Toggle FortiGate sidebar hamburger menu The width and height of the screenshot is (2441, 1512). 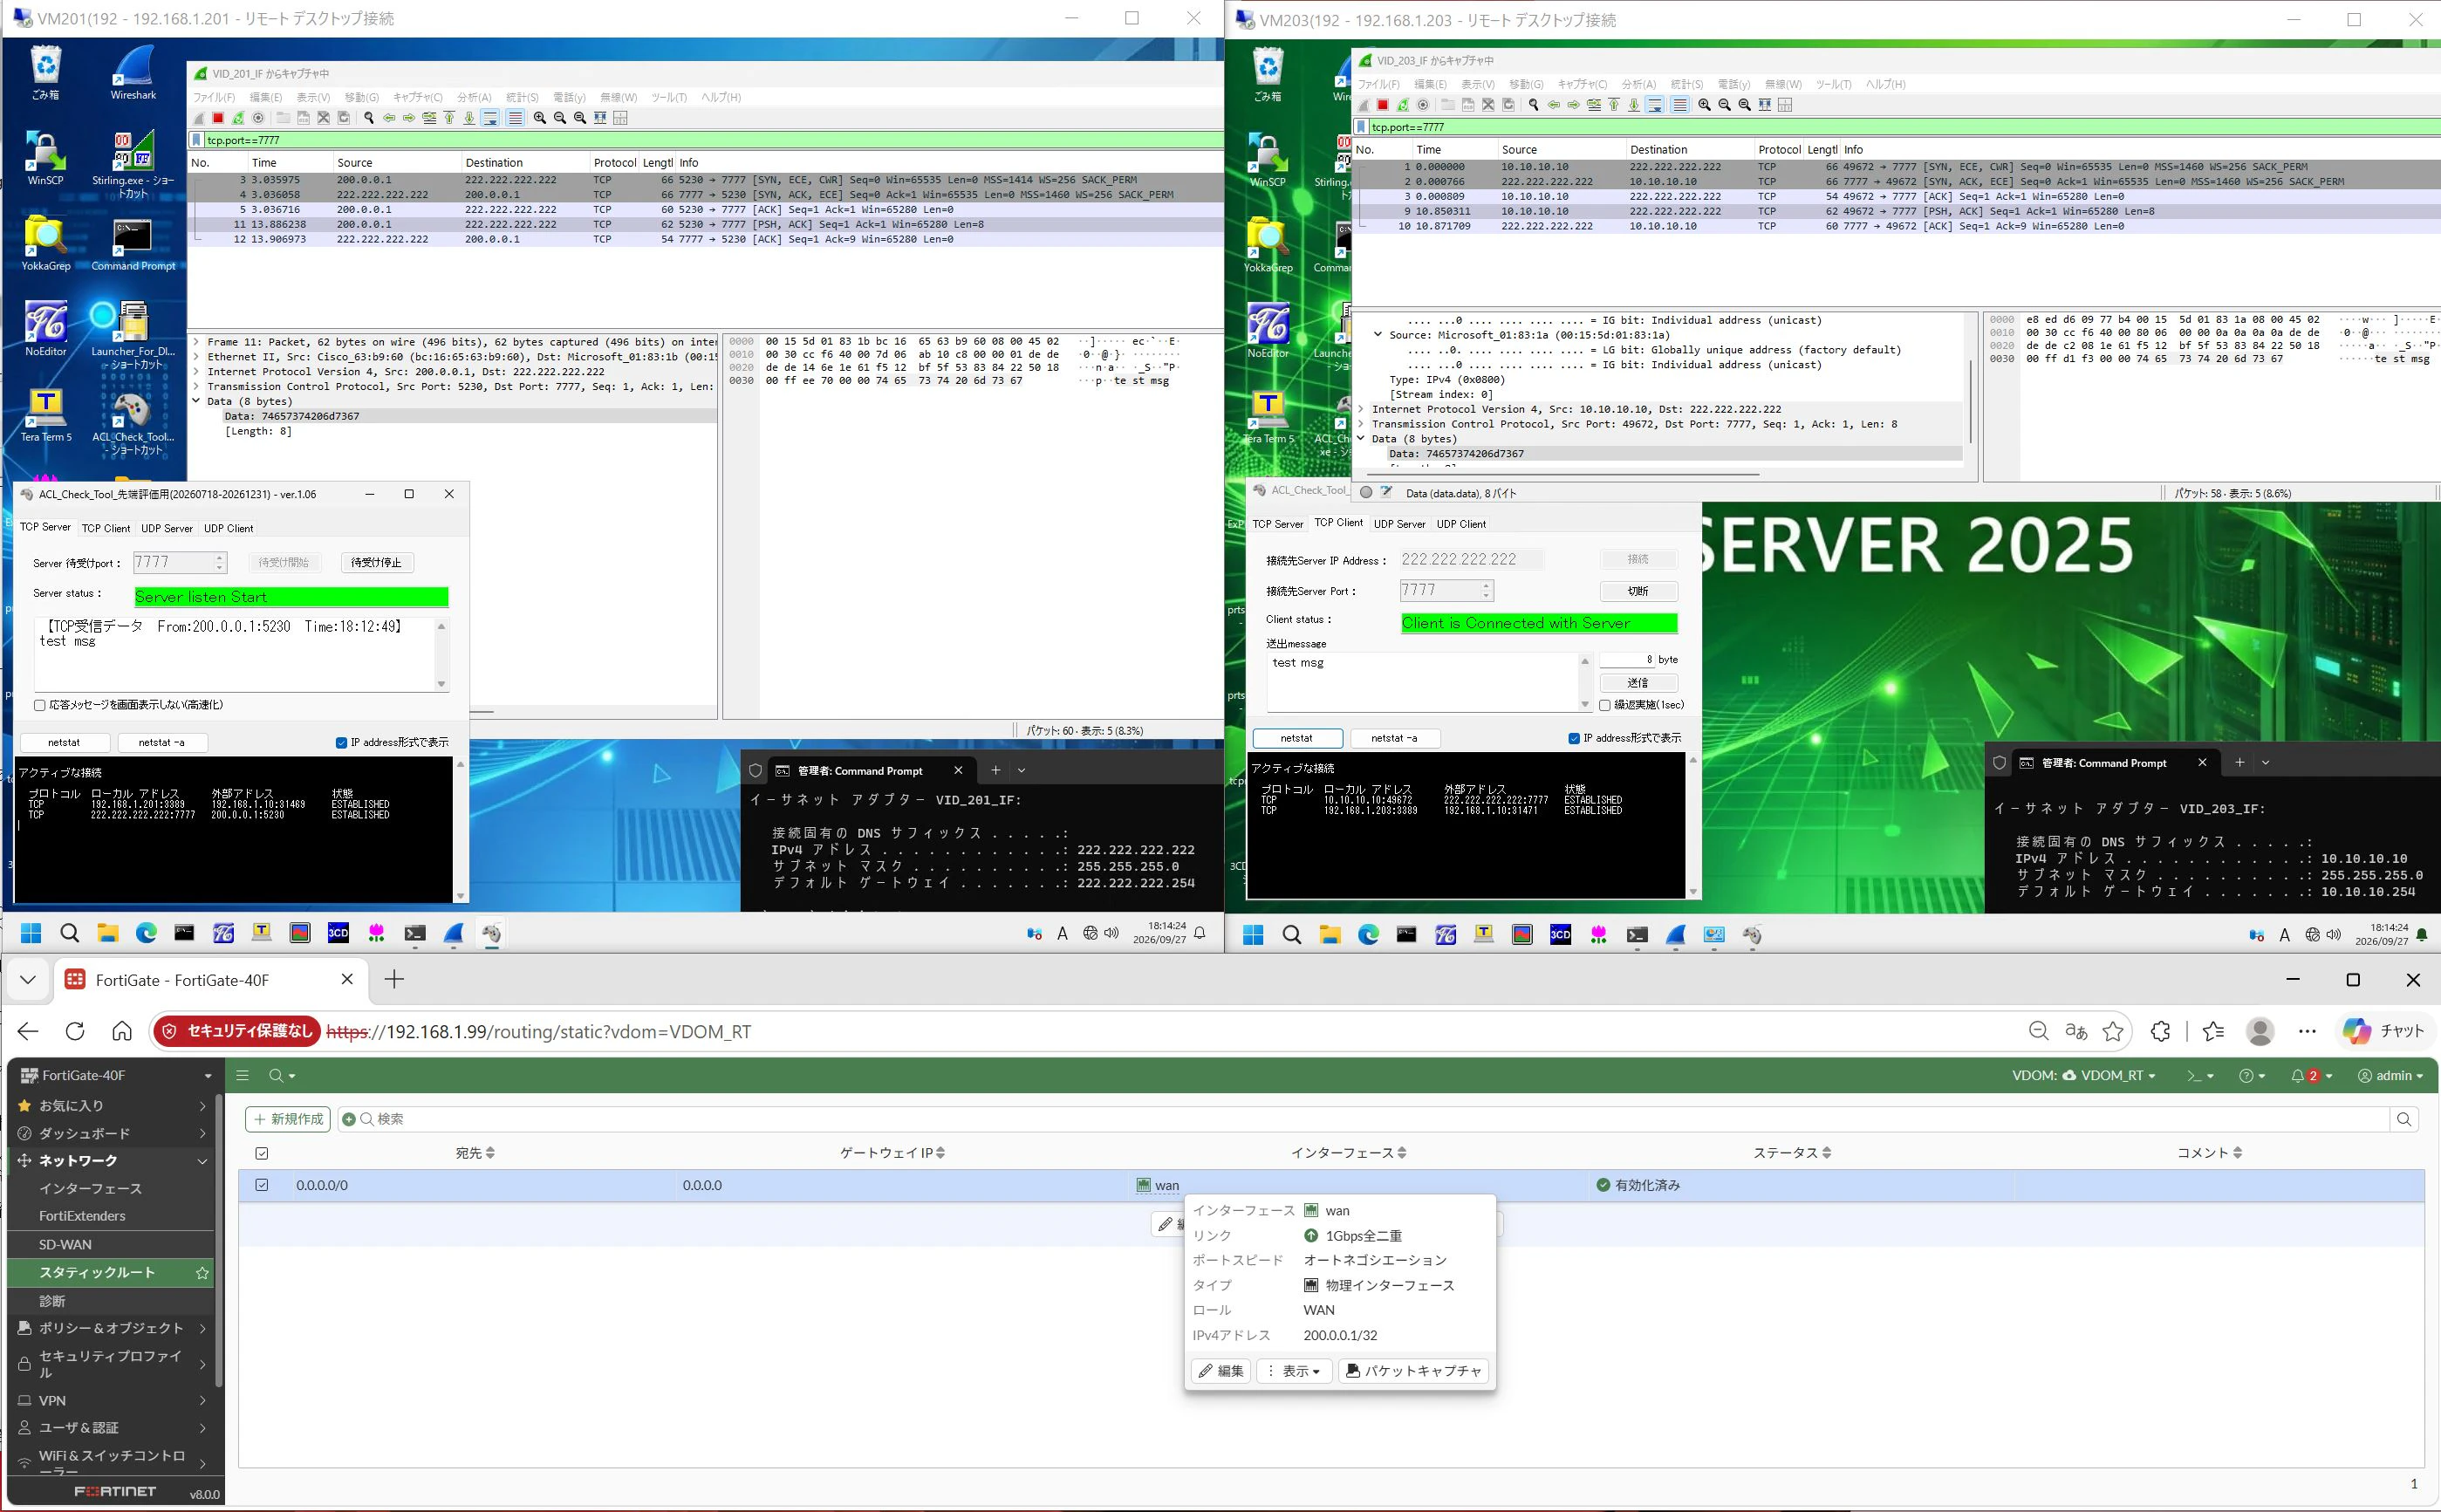click(x=242, y=1076)
